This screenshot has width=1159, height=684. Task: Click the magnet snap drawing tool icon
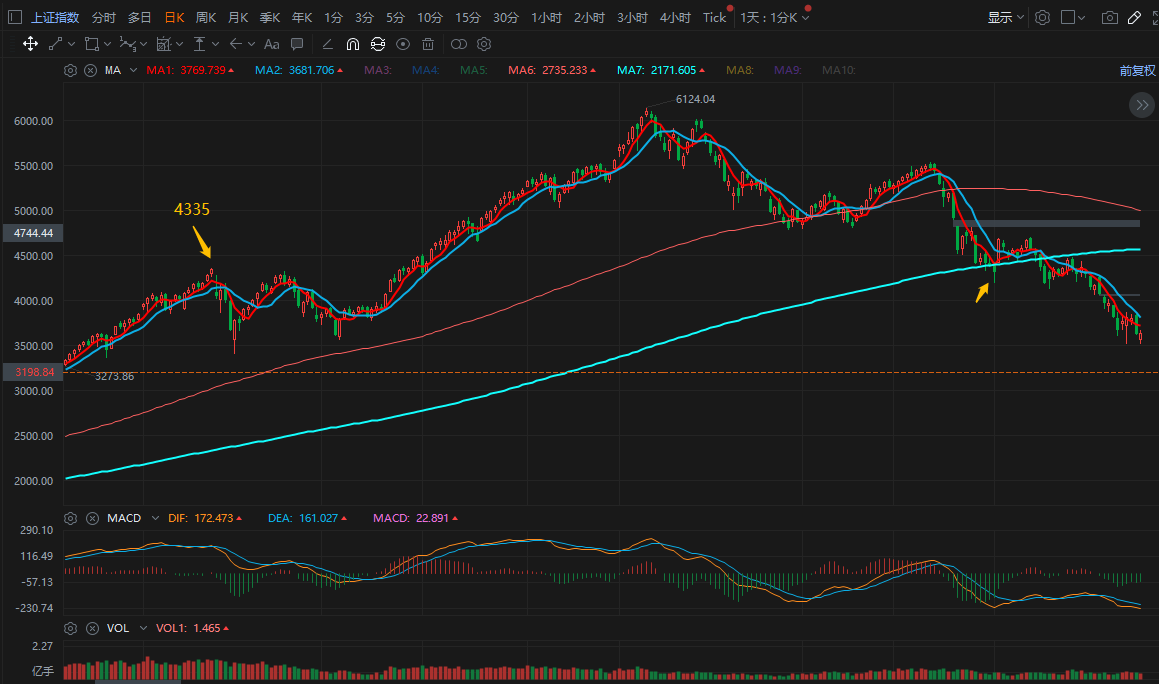click(353, 44)
